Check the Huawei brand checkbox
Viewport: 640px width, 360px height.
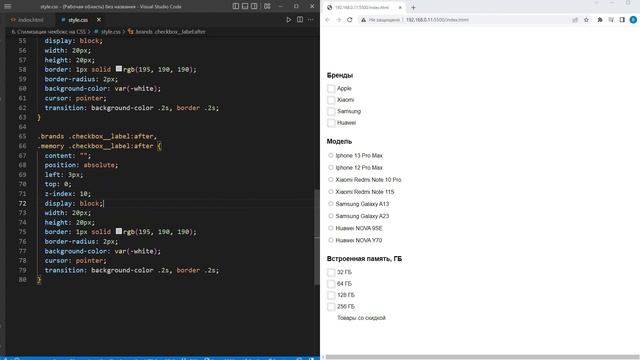pos(331,123)
